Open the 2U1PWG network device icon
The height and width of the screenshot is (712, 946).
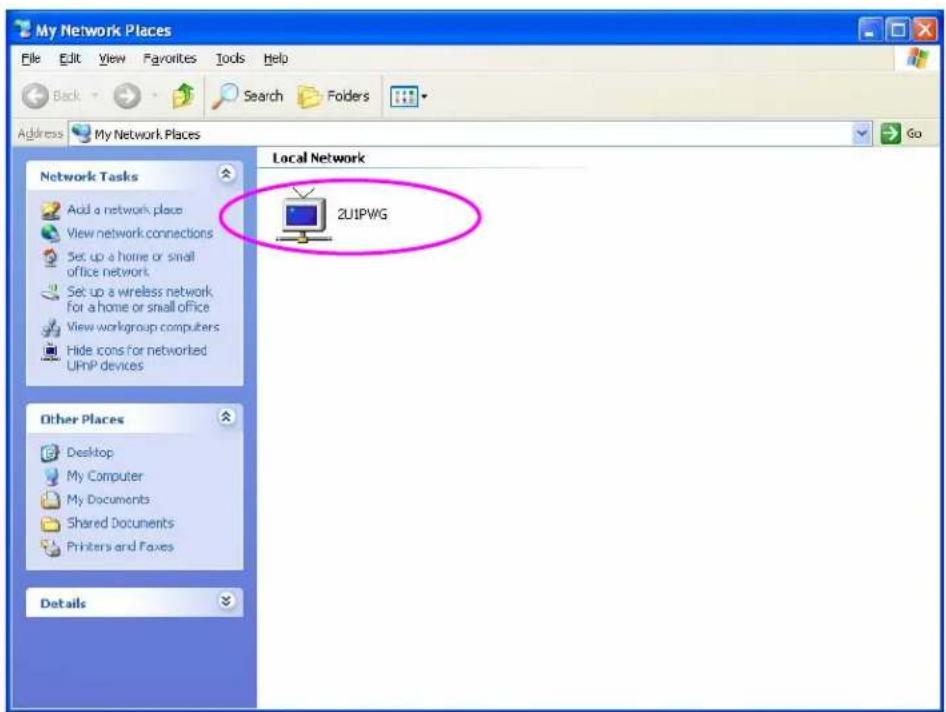303,215
